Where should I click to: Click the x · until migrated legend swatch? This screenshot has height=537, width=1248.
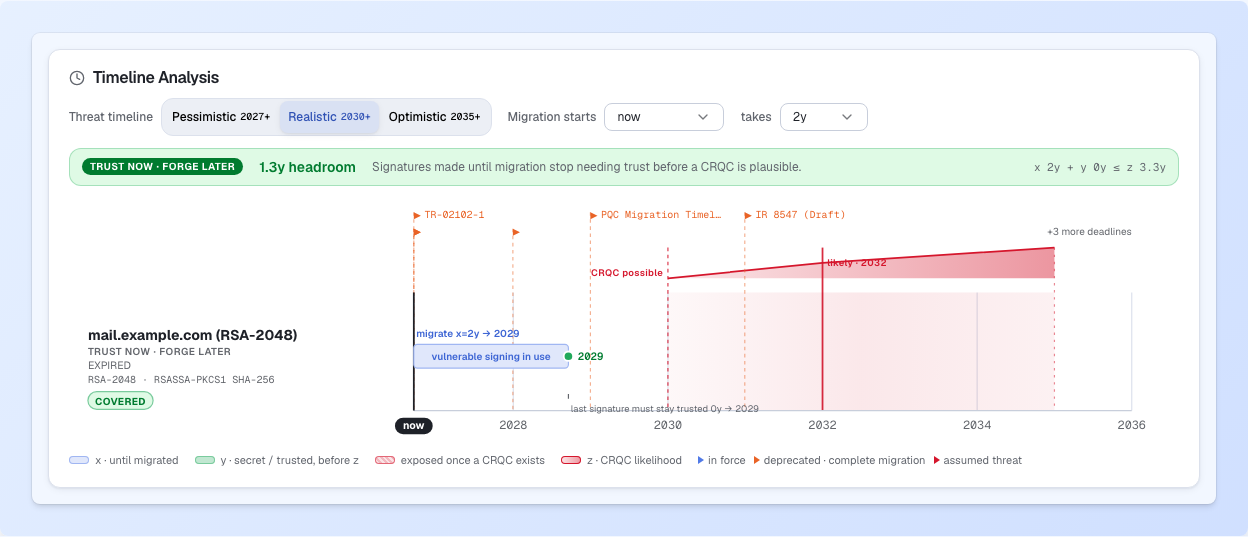click(x=79, y=460)
